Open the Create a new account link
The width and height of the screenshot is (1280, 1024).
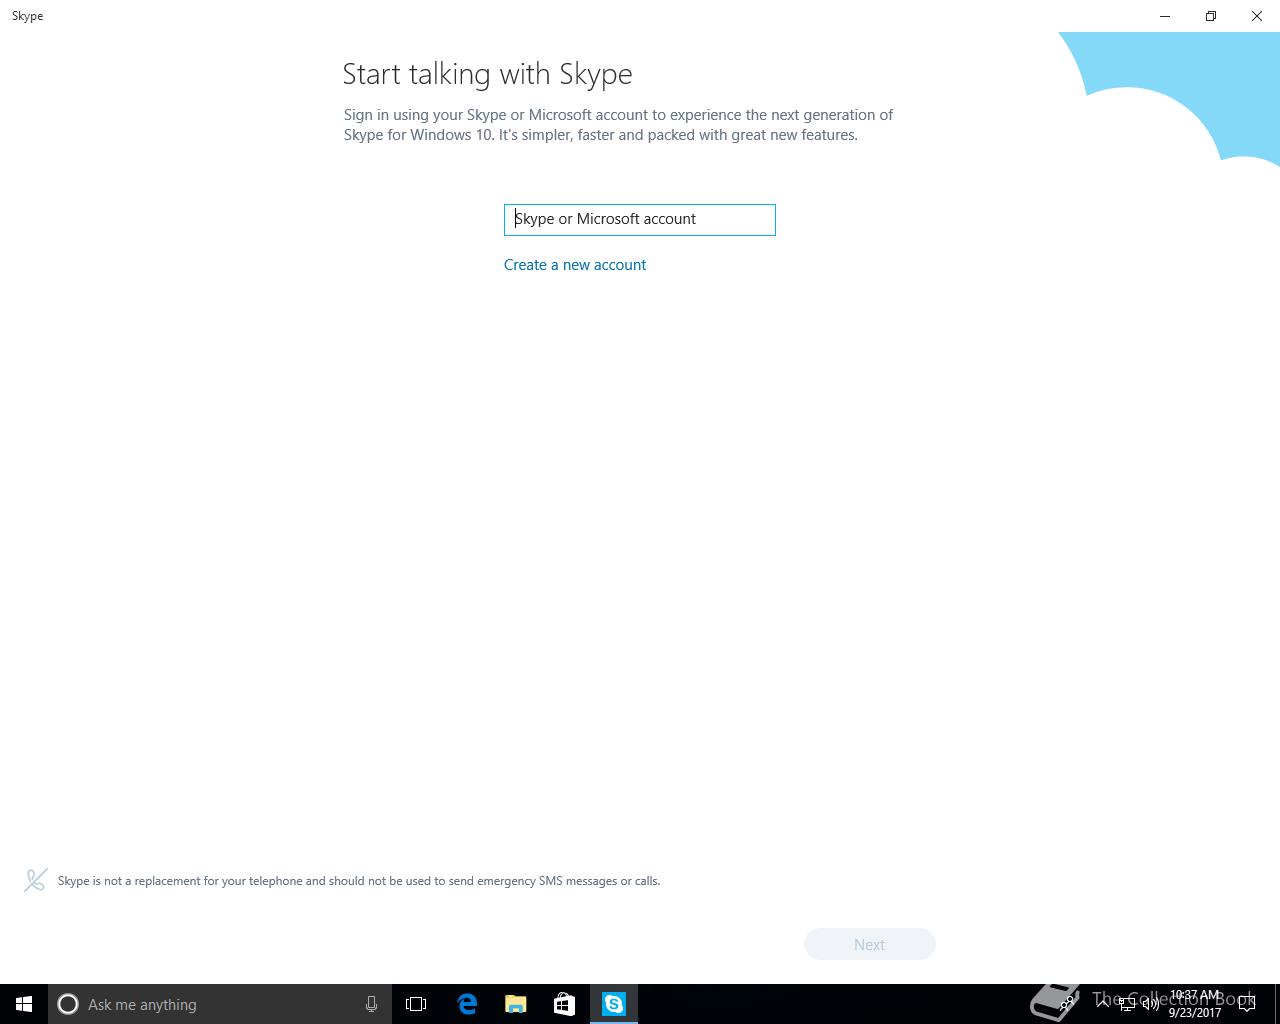coord(575,265)
